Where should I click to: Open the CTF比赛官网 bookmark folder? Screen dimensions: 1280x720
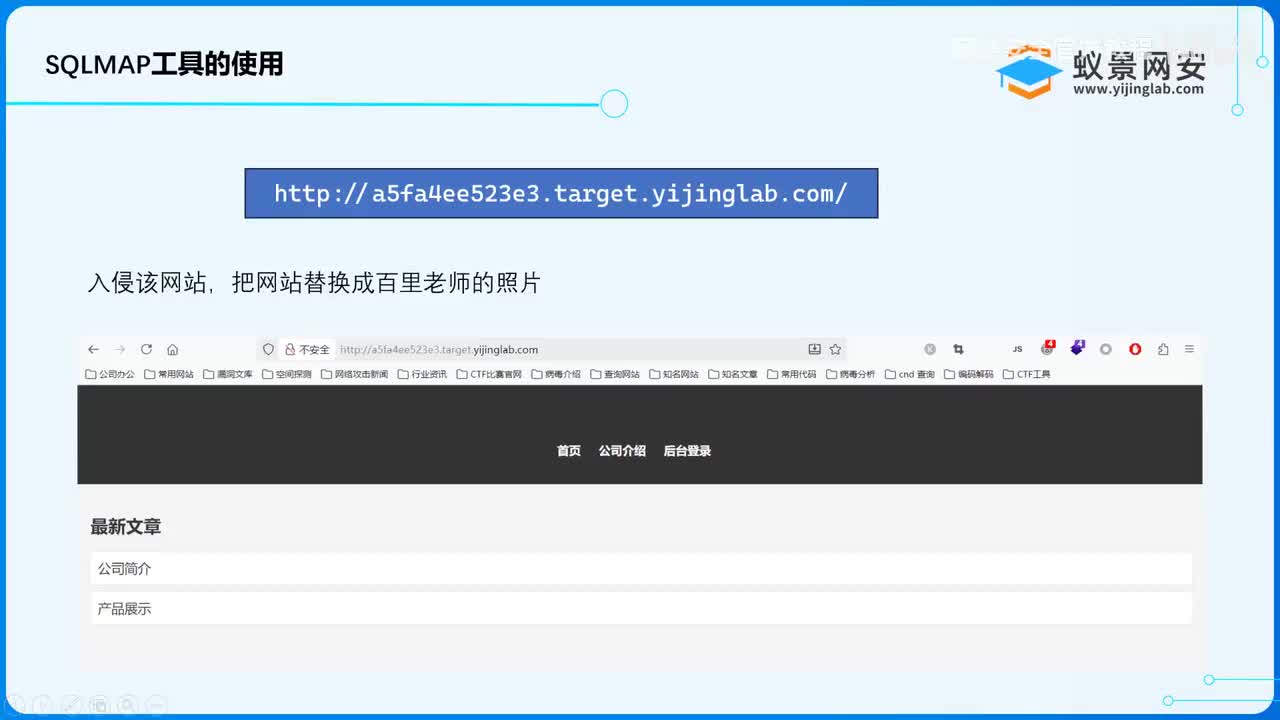tap(489, 374)
